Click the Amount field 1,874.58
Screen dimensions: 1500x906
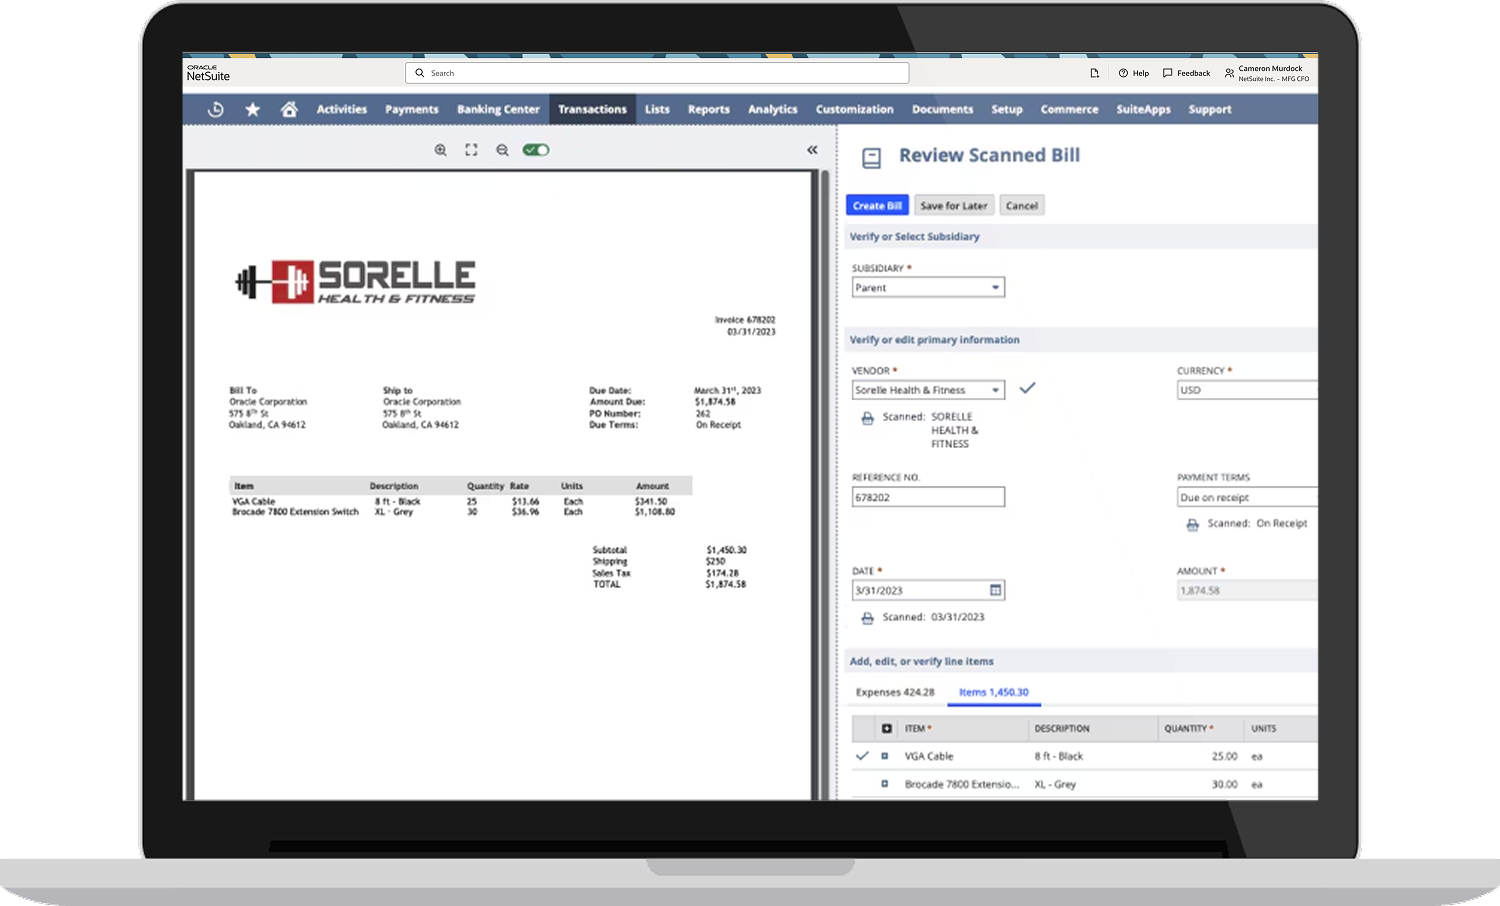pos(1247,590)
